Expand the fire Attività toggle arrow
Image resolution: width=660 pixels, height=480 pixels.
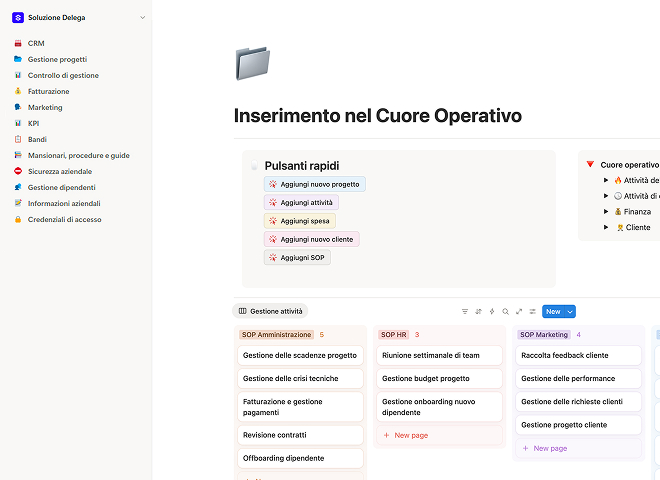[606, 180]
